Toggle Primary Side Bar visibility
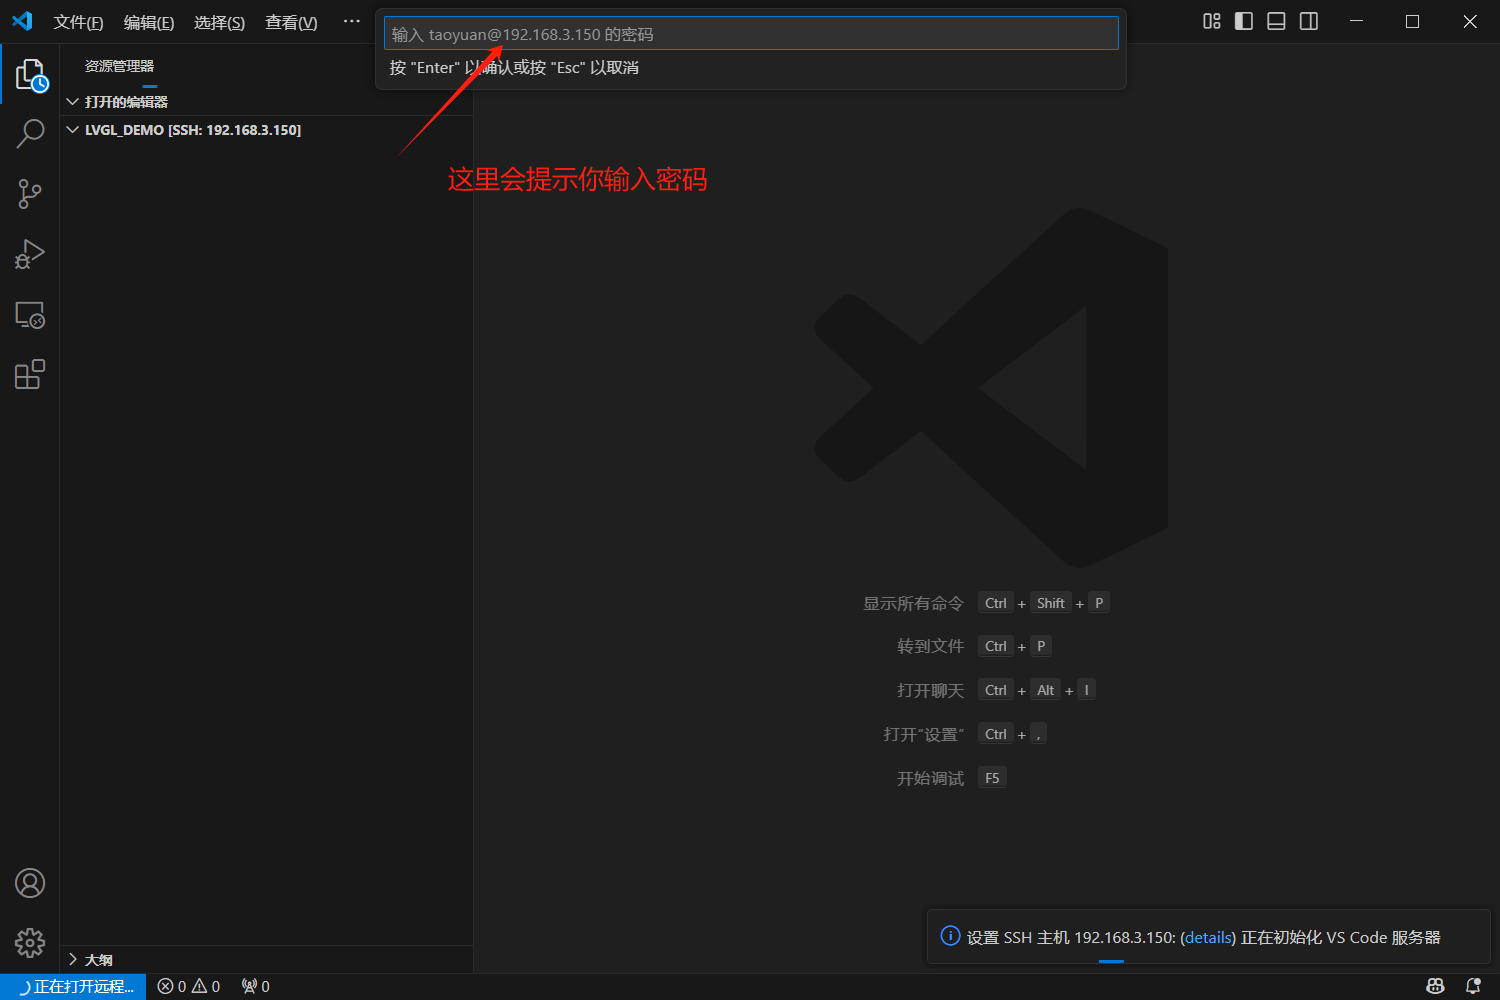The width and height of the screenshot is (1500, 1000). 1244,21
